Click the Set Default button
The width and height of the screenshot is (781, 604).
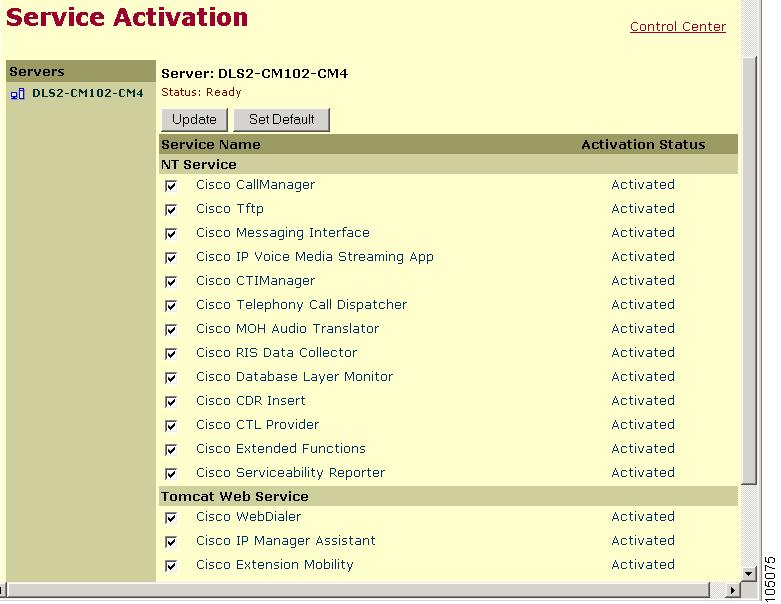[x=281, y=120]
